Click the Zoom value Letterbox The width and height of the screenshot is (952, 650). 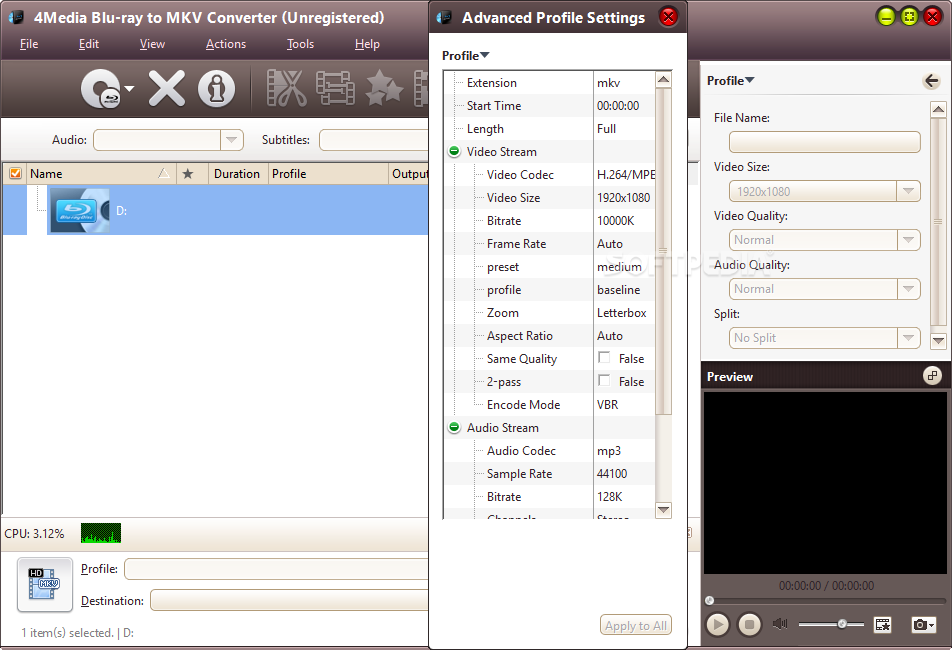coord(622,313)
